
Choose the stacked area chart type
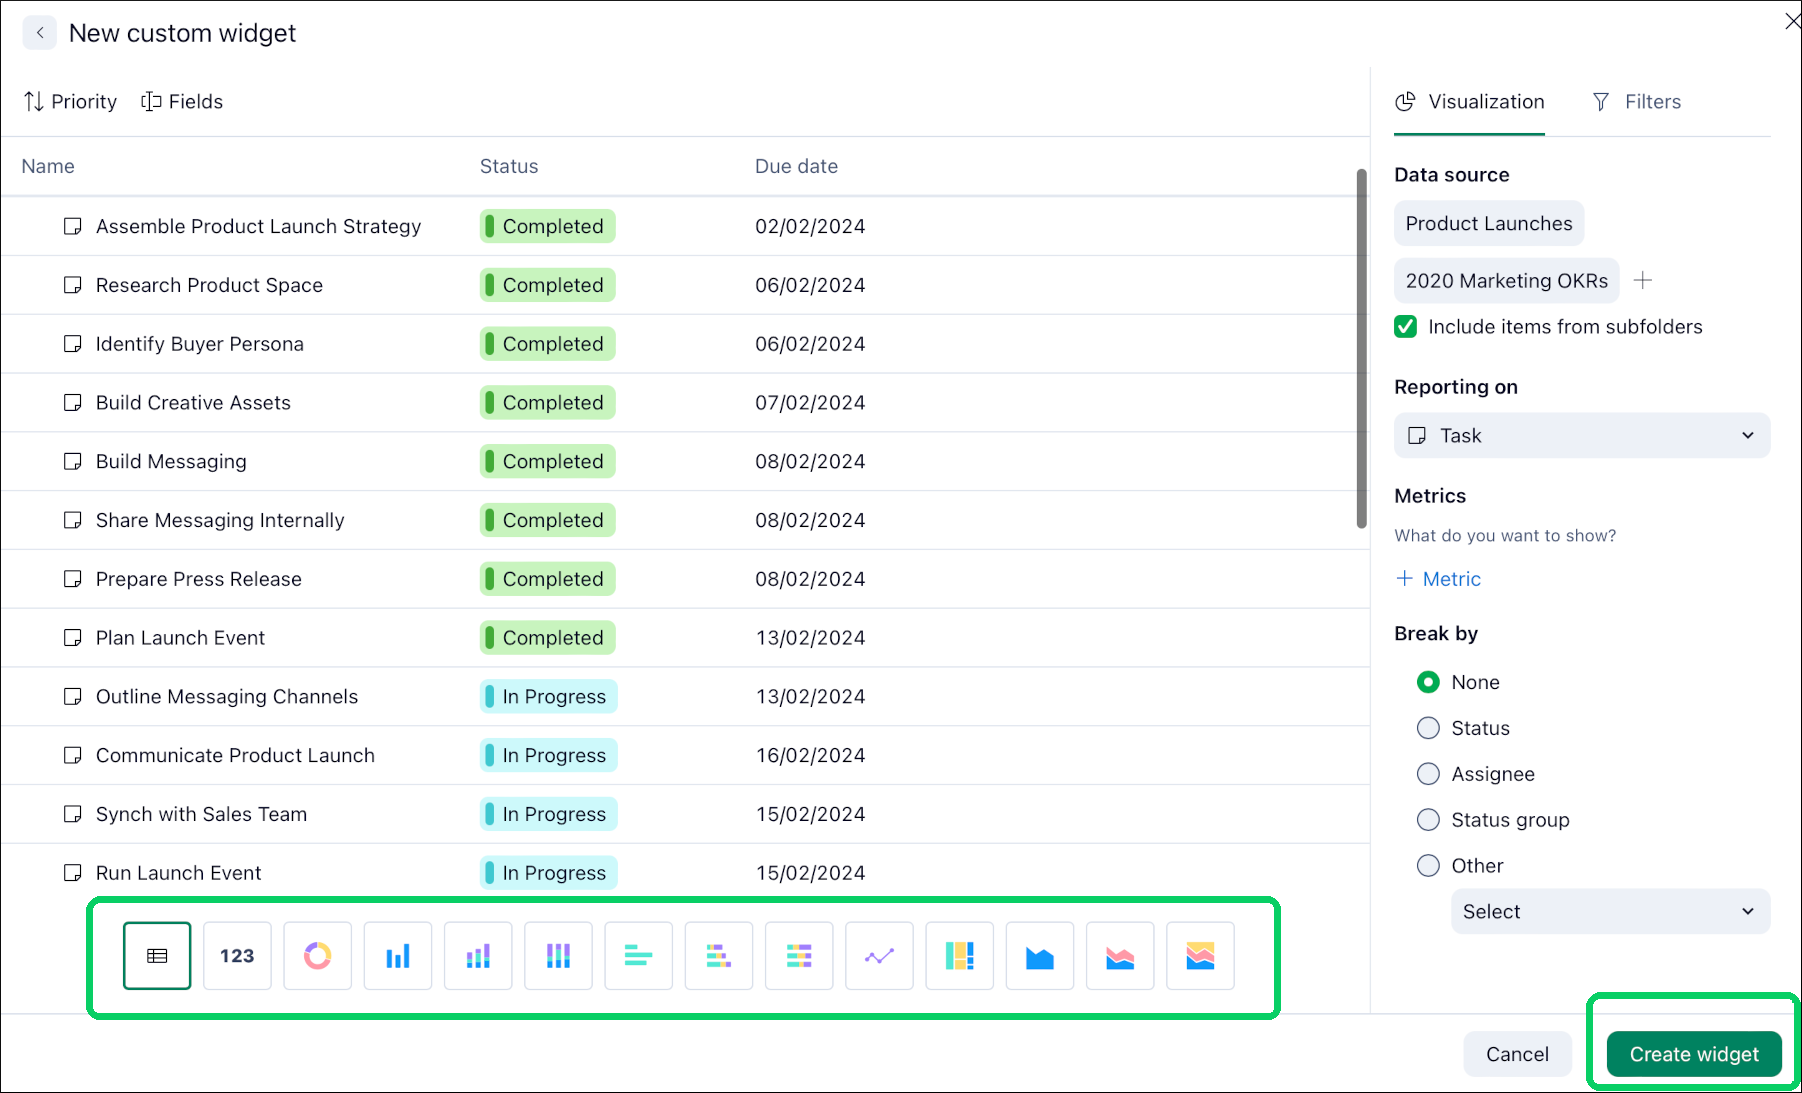pos(1120,955)
